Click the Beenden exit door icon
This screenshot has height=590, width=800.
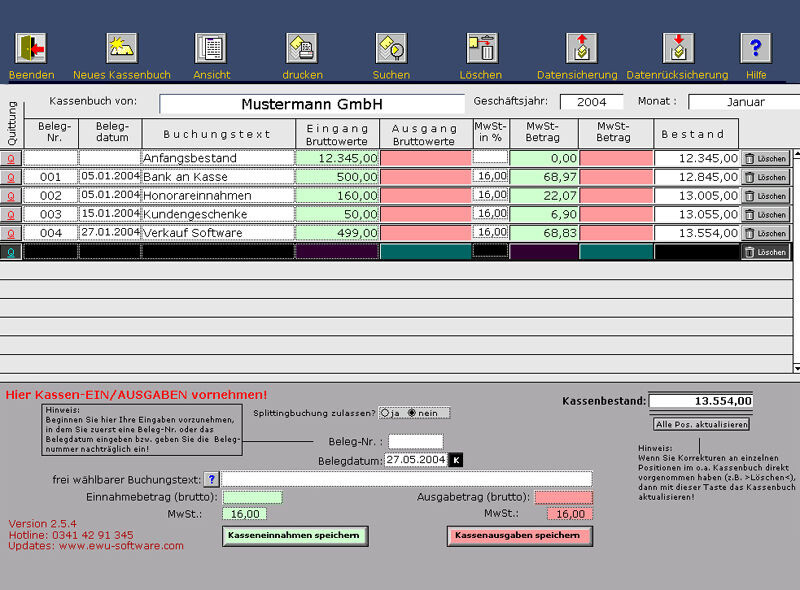(31, 48)
